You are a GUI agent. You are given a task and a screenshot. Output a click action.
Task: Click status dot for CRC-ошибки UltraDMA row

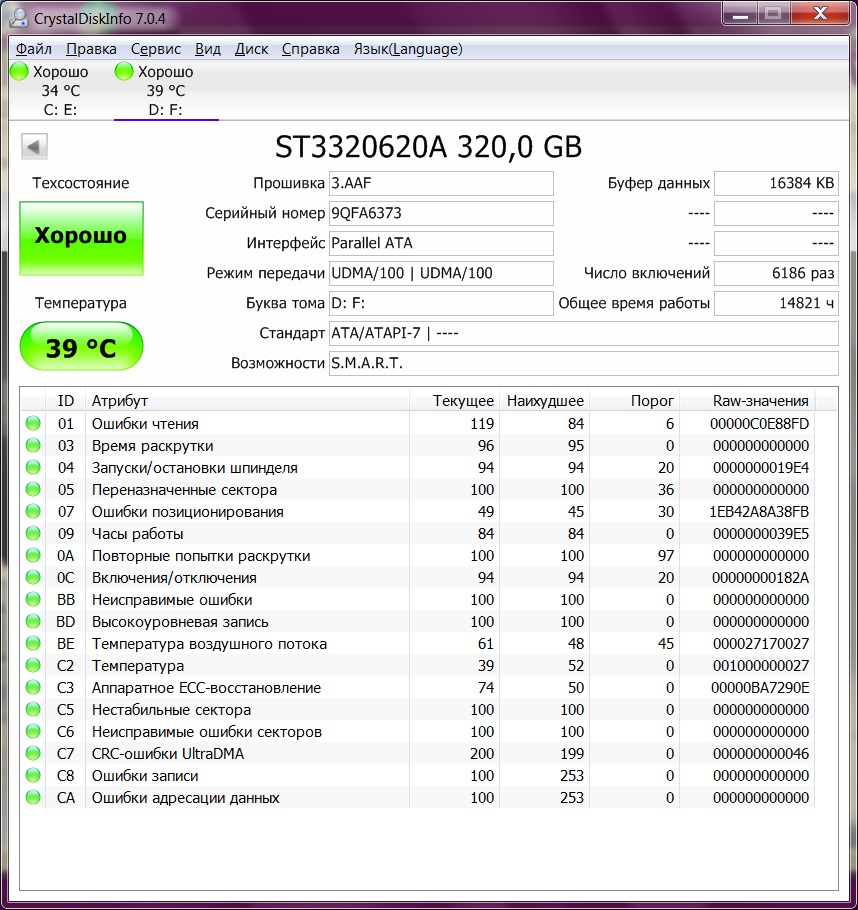tap(34, 754)
